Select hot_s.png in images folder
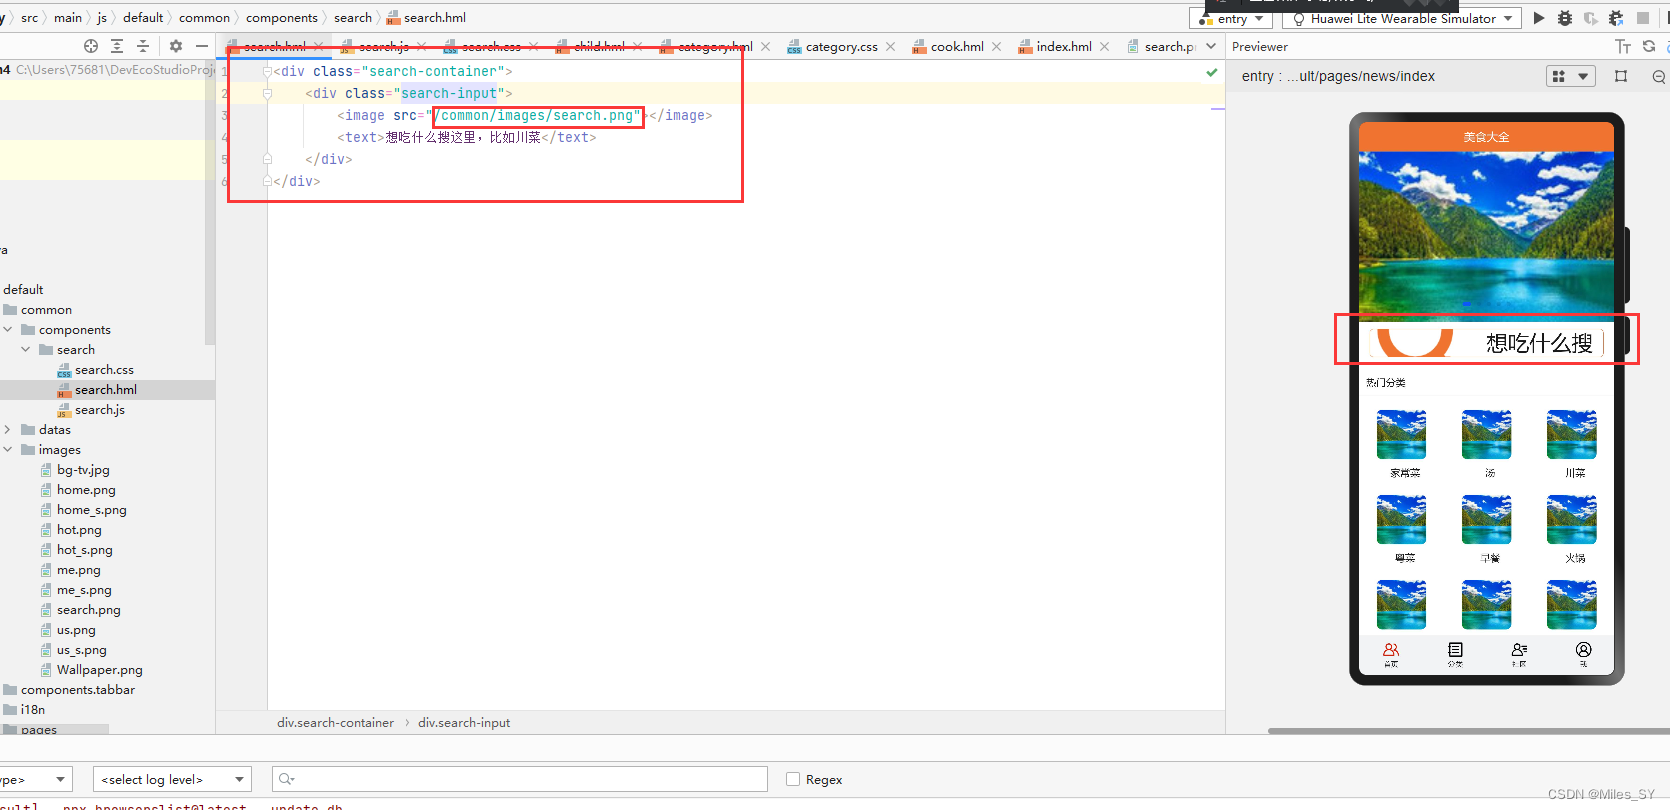 (84, 550)
